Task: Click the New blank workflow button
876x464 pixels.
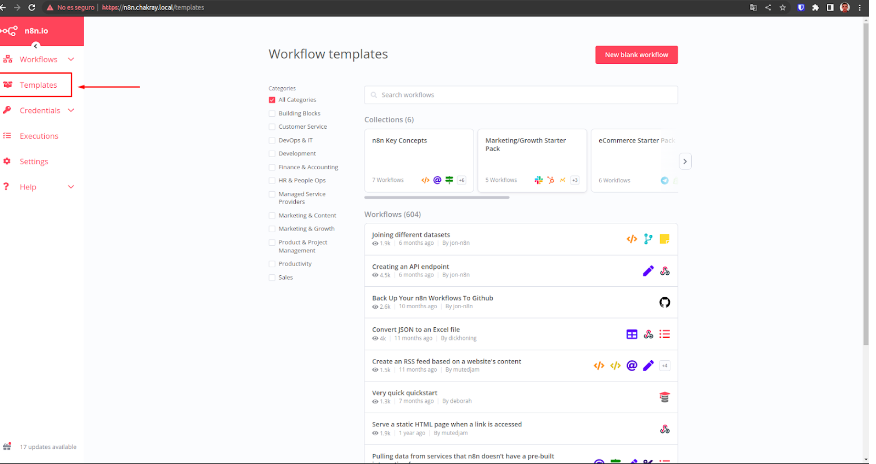Action: pyautogui.click(x=635, y=54)
